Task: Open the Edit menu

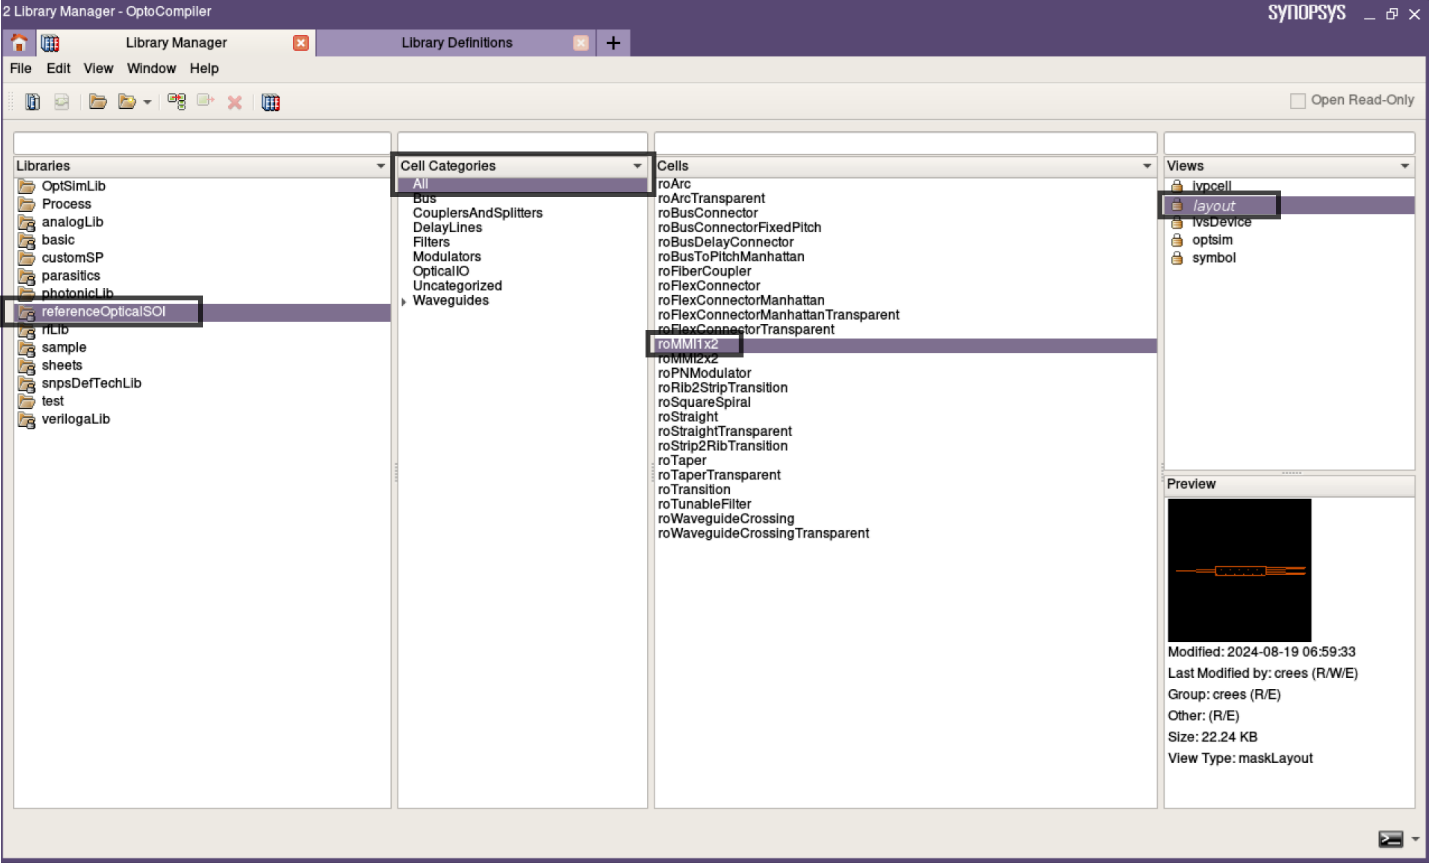Action: (59, 68)
